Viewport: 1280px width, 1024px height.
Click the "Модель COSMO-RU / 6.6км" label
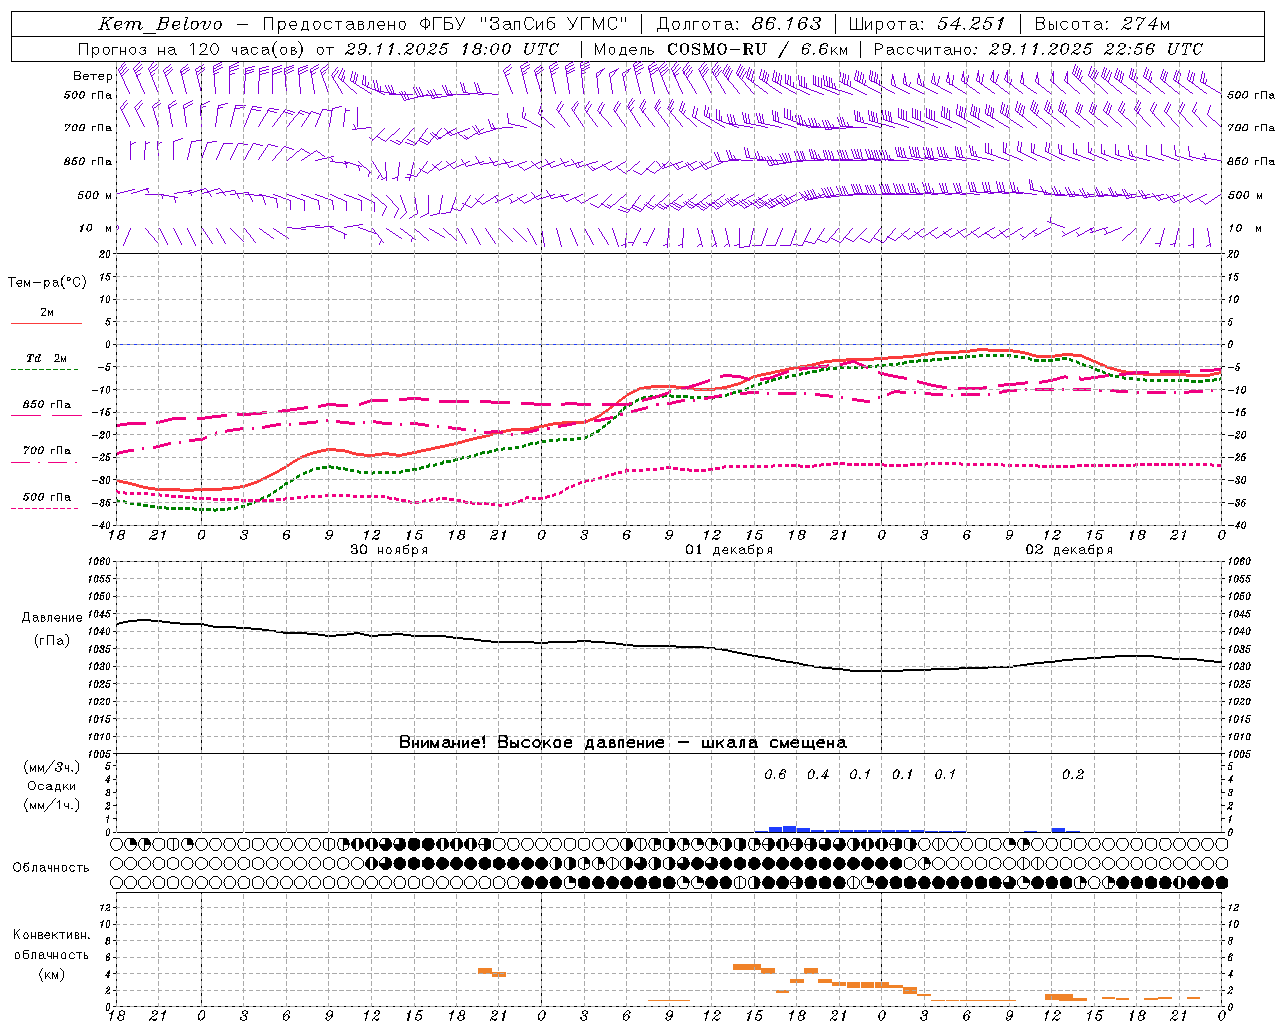(x=721, y=49)
